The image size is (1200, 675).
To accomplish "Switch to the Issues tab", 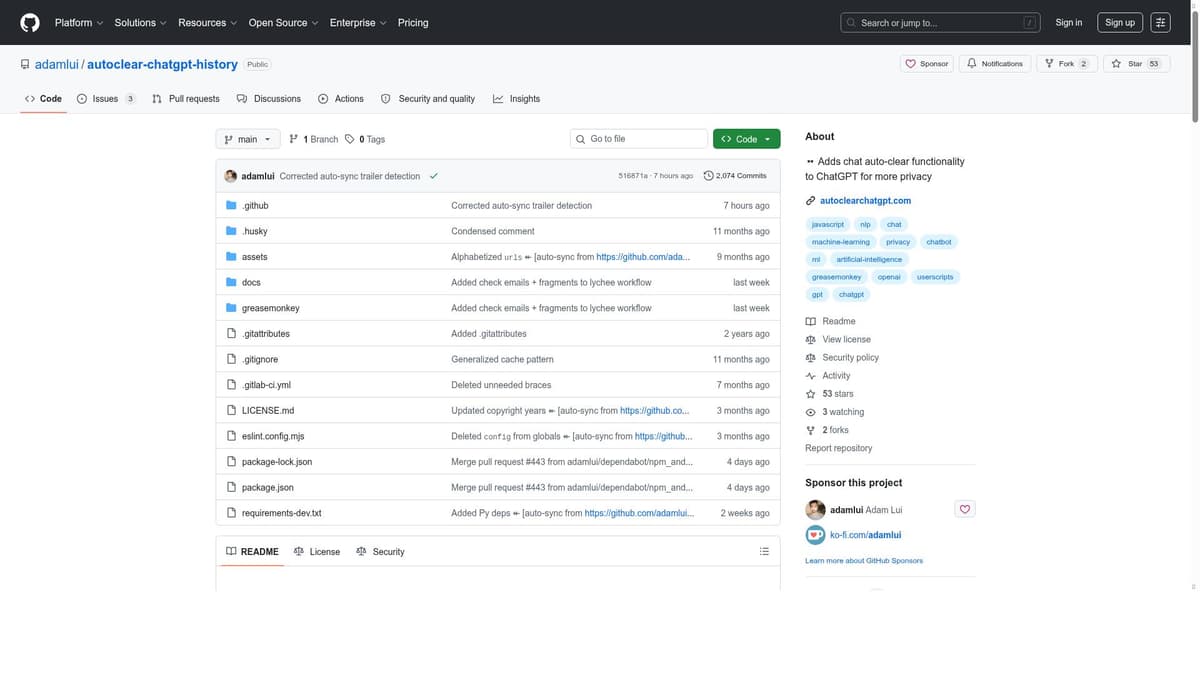I will pyautogui.click(x=106, y=99).
